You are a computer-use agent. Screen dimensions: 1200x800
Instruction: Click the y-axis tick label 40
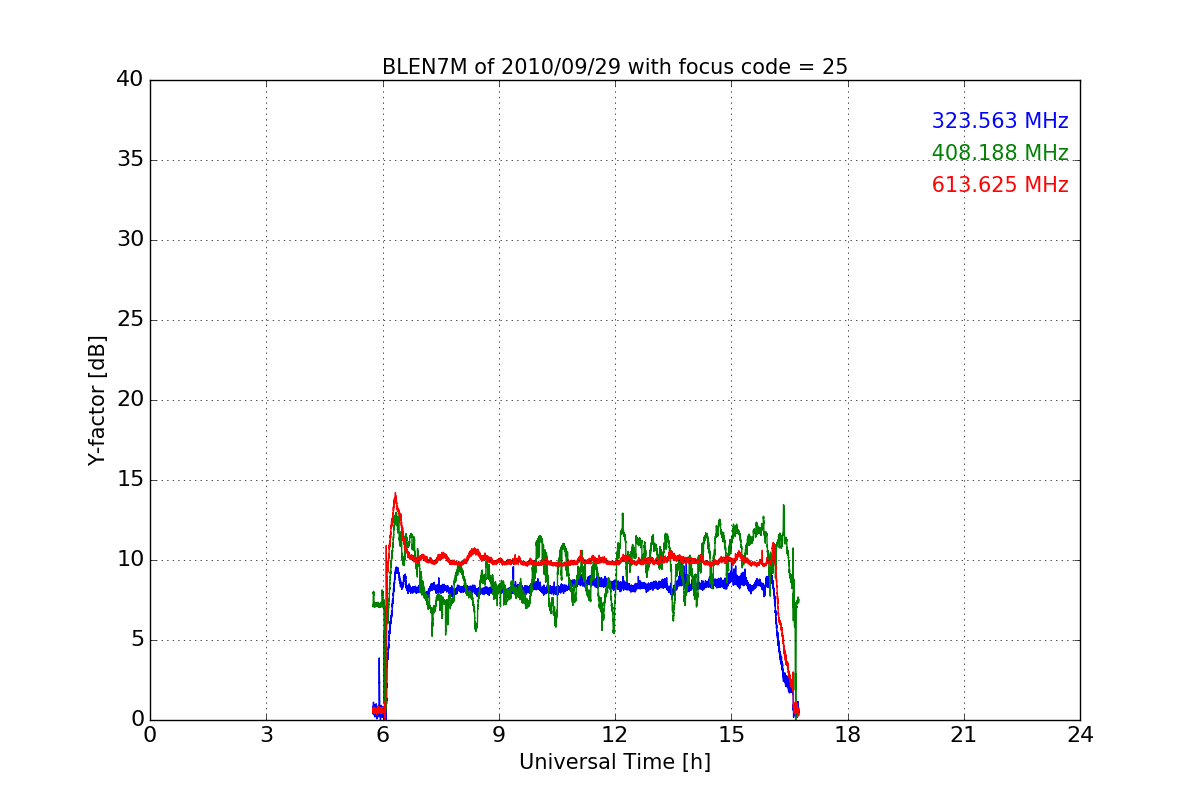130,80
